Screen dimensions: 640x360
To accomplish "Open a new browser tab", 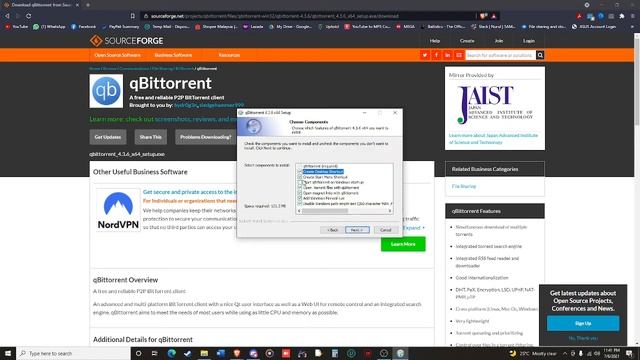I will [x=88, y=5].
